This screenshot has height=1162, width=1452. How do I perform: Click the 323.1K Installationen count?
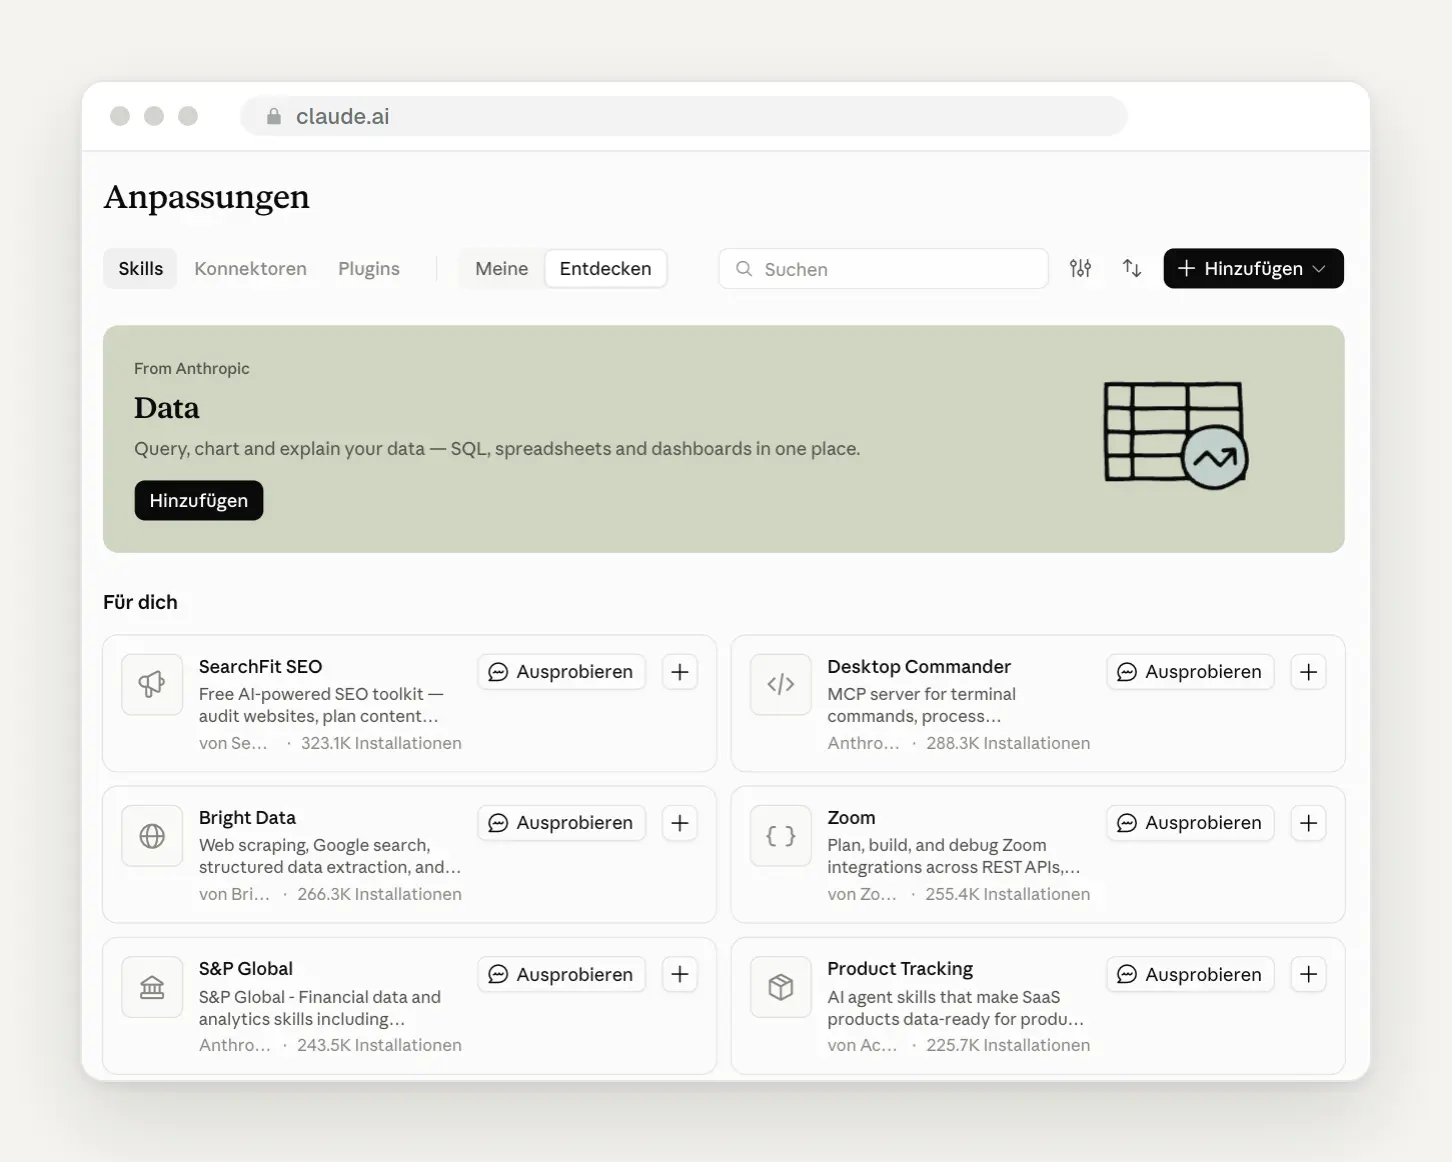tap(381, 743)
